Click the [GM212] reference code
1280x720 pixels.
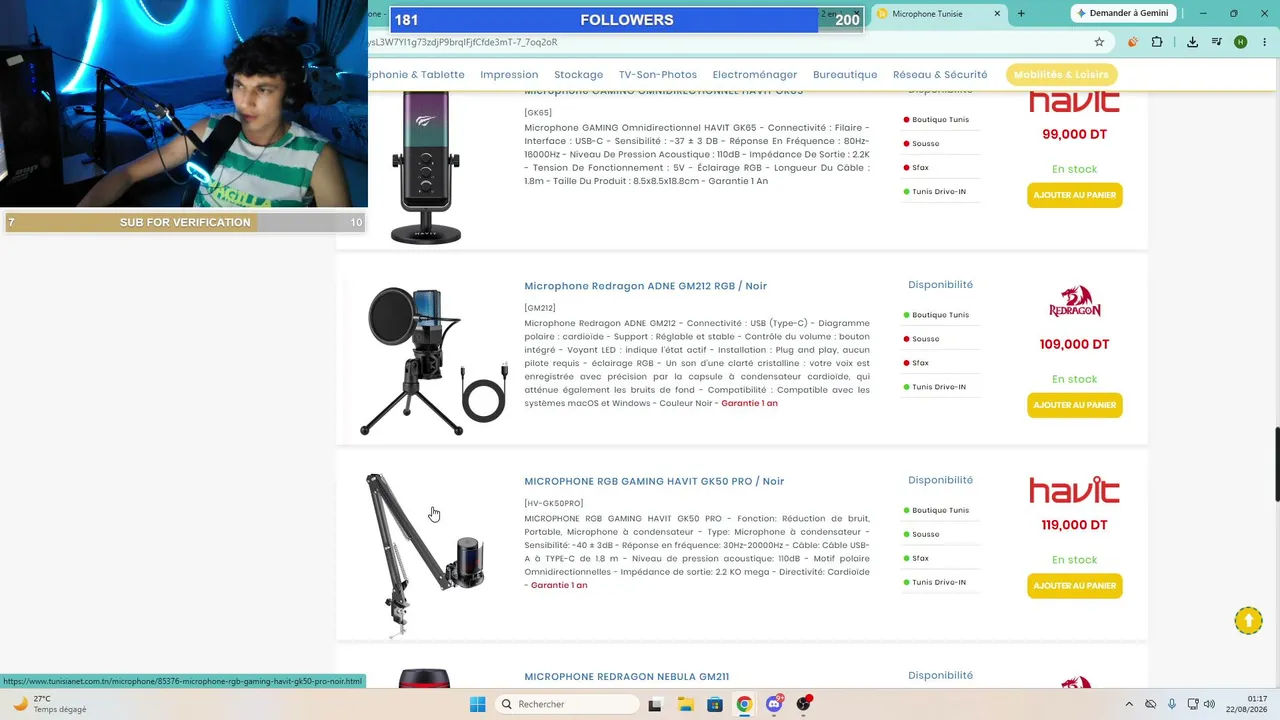[540, 308]
